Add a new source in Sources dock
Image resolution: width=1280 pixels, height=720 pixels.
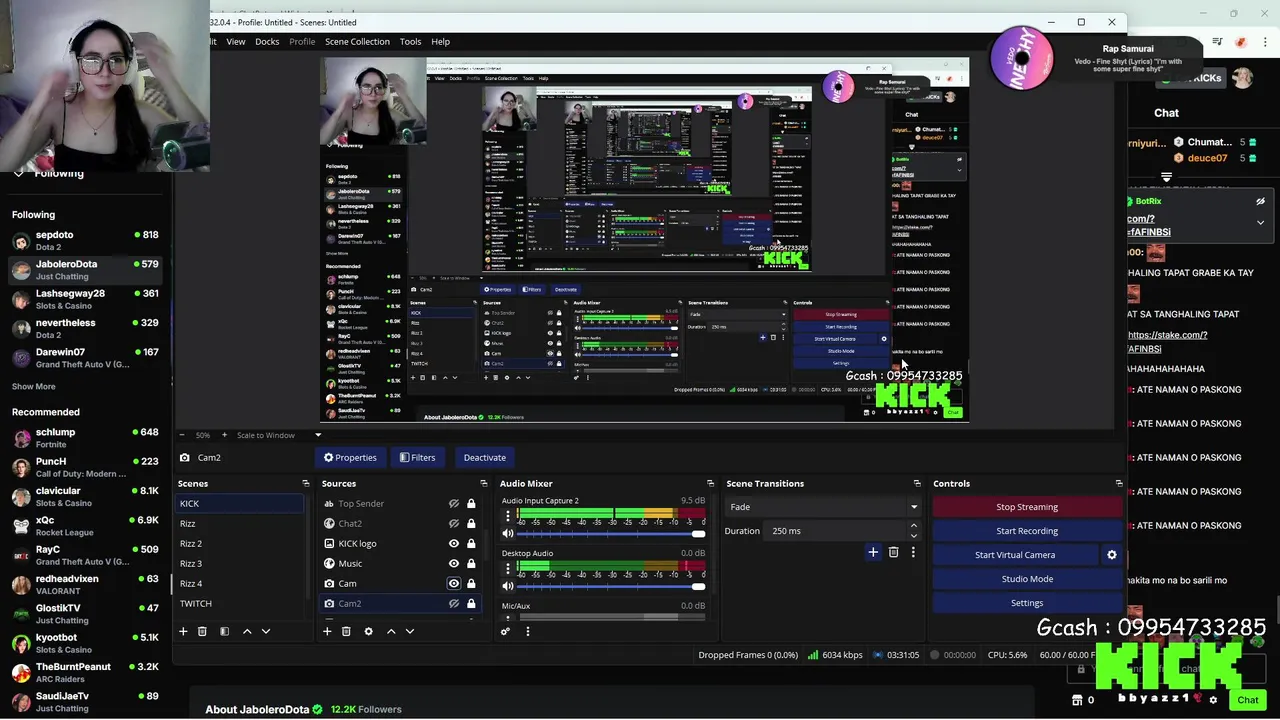point(327,631)
